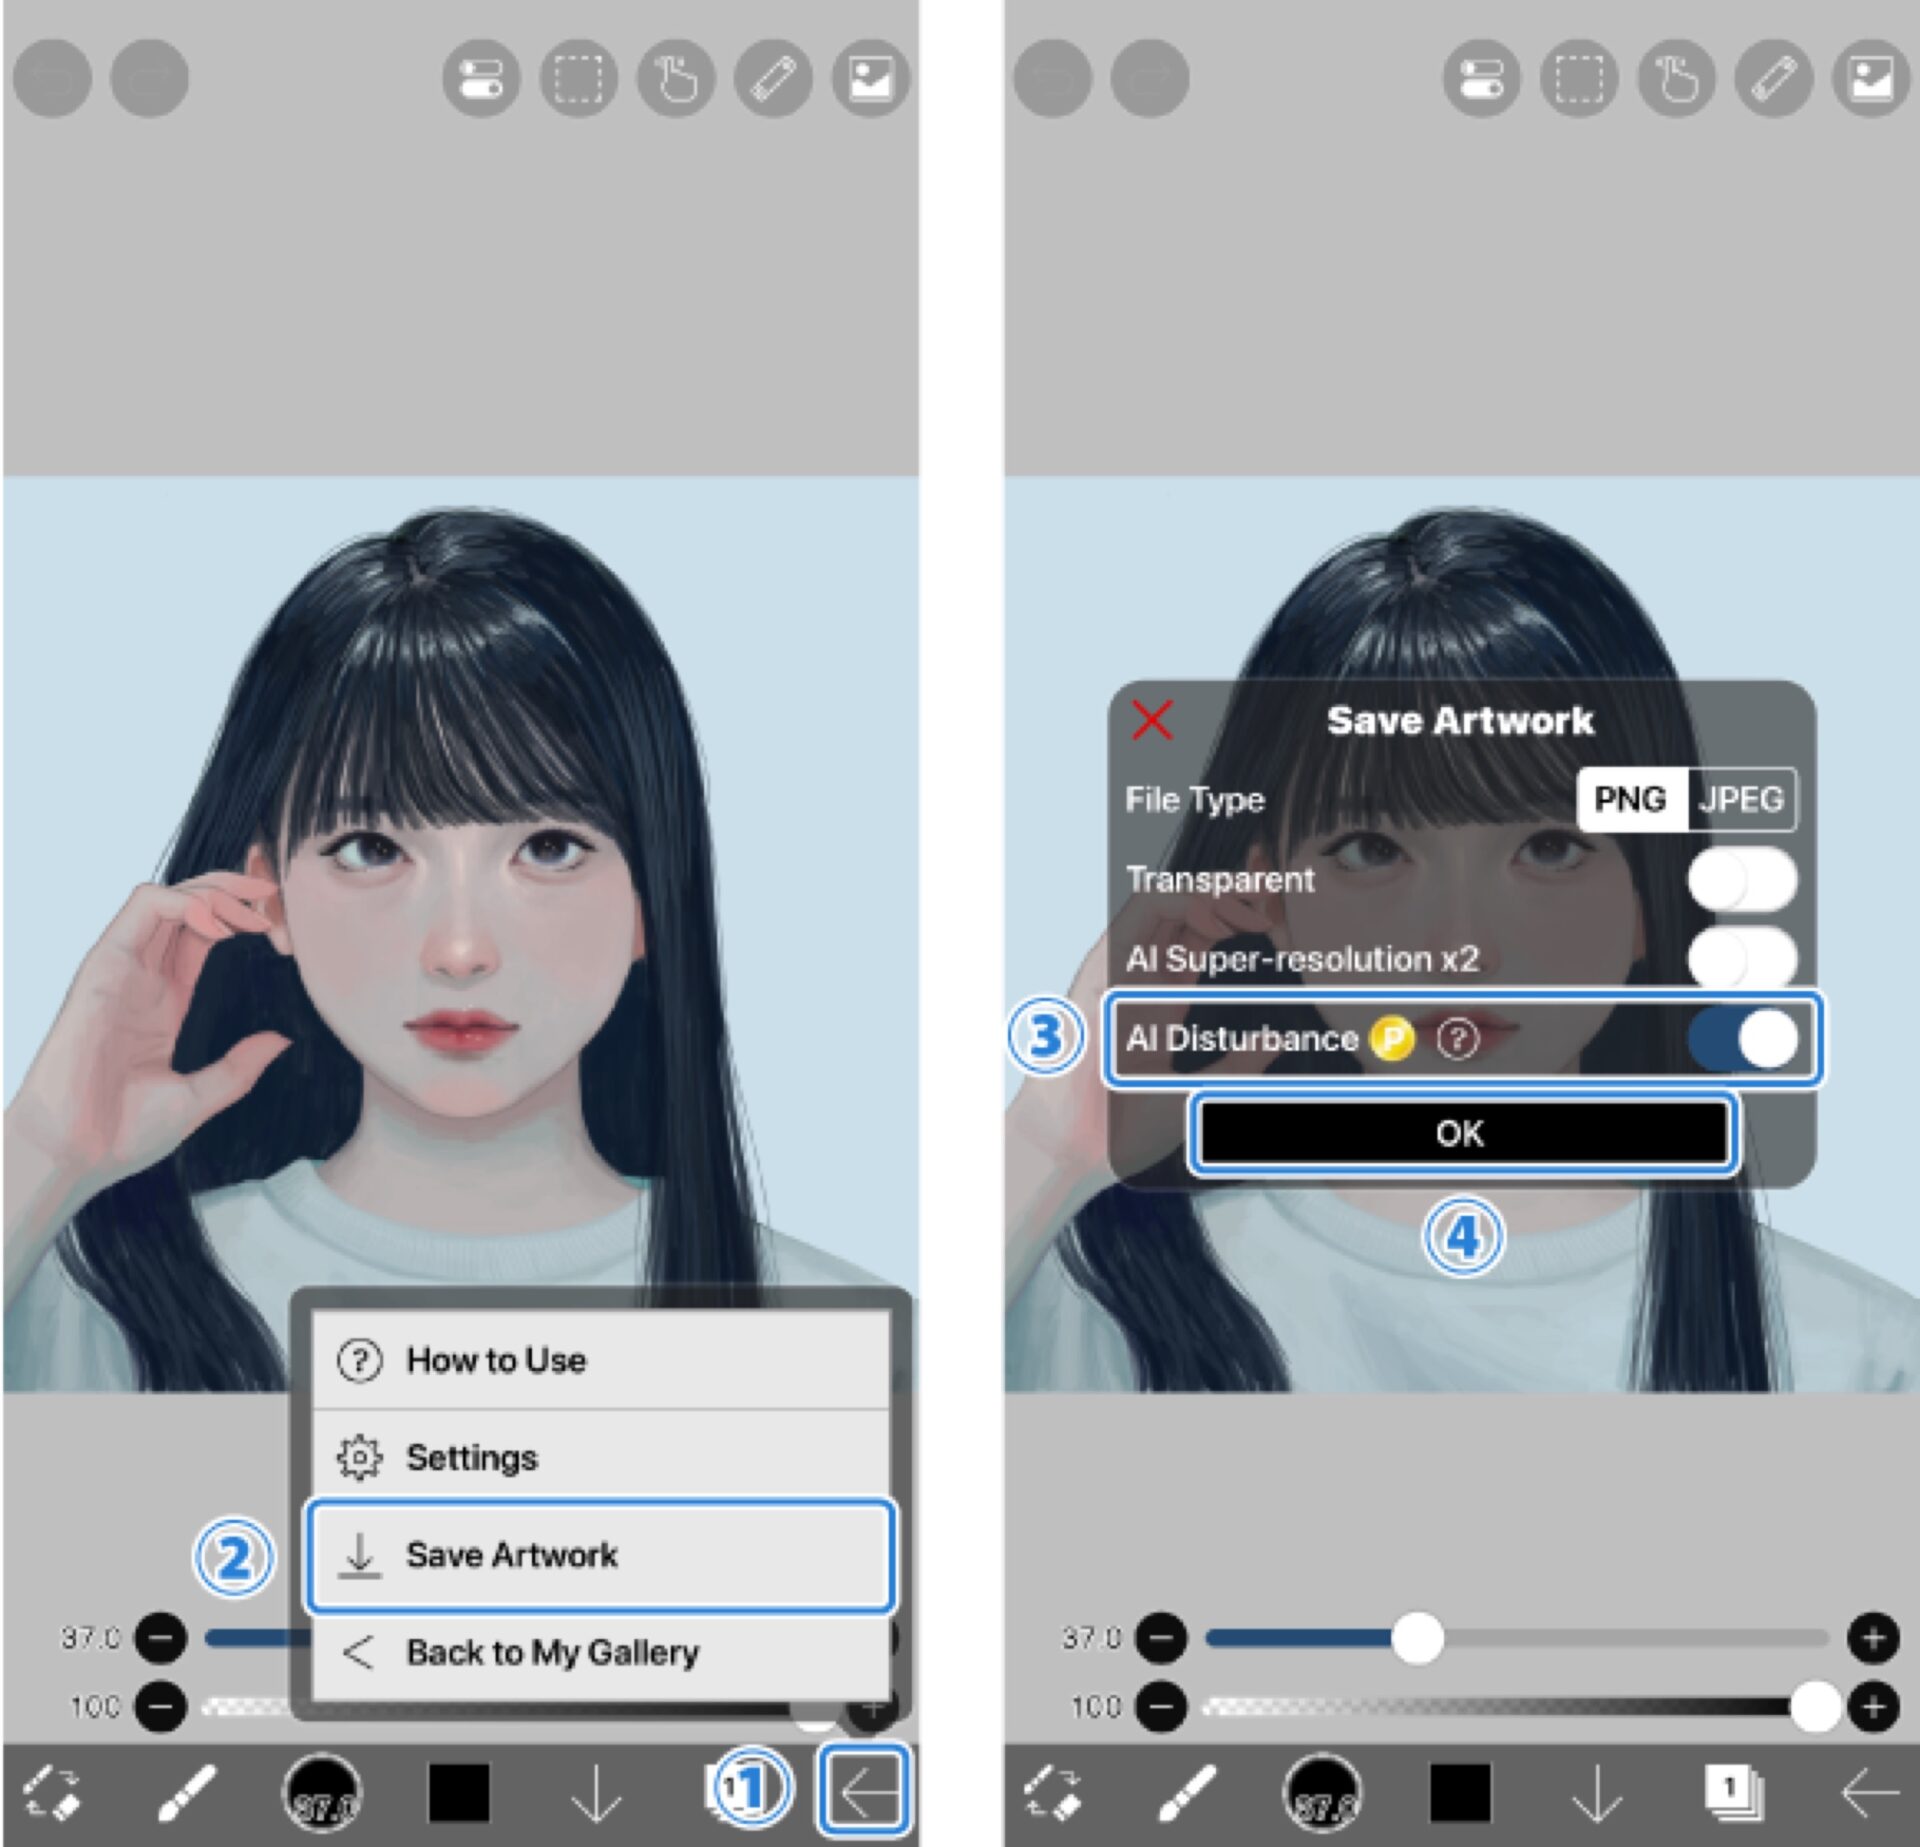1920x1847 pixels.
Task: Click the ruler tool icon in right screen
Action: tap(1773, 78)
